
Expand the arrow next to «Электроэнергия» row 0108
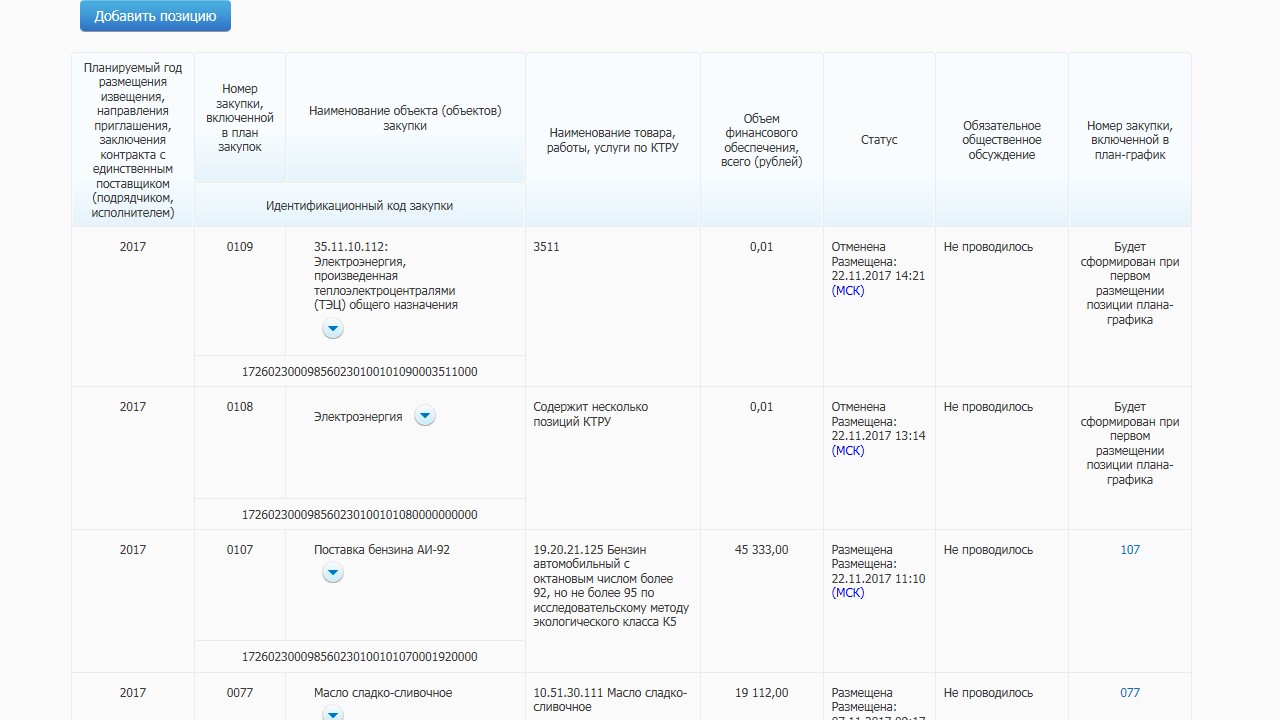[x=425, y=416]
